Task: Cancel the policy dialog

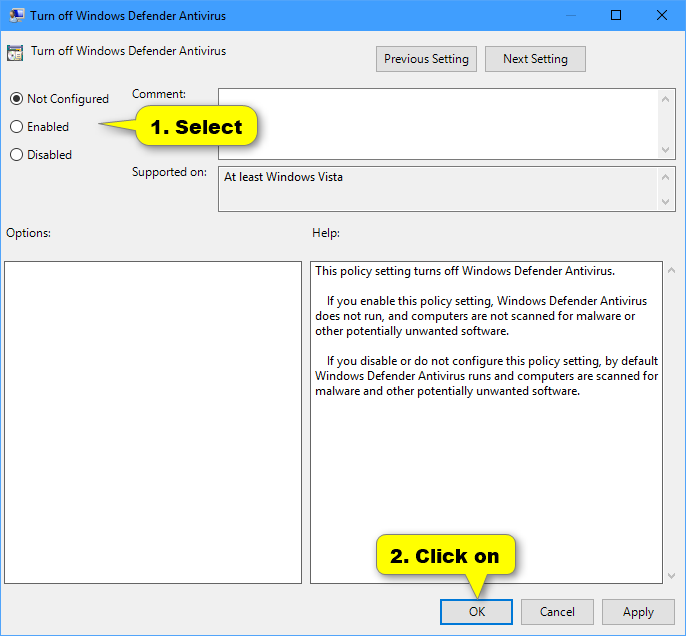Action: [557, 612]
